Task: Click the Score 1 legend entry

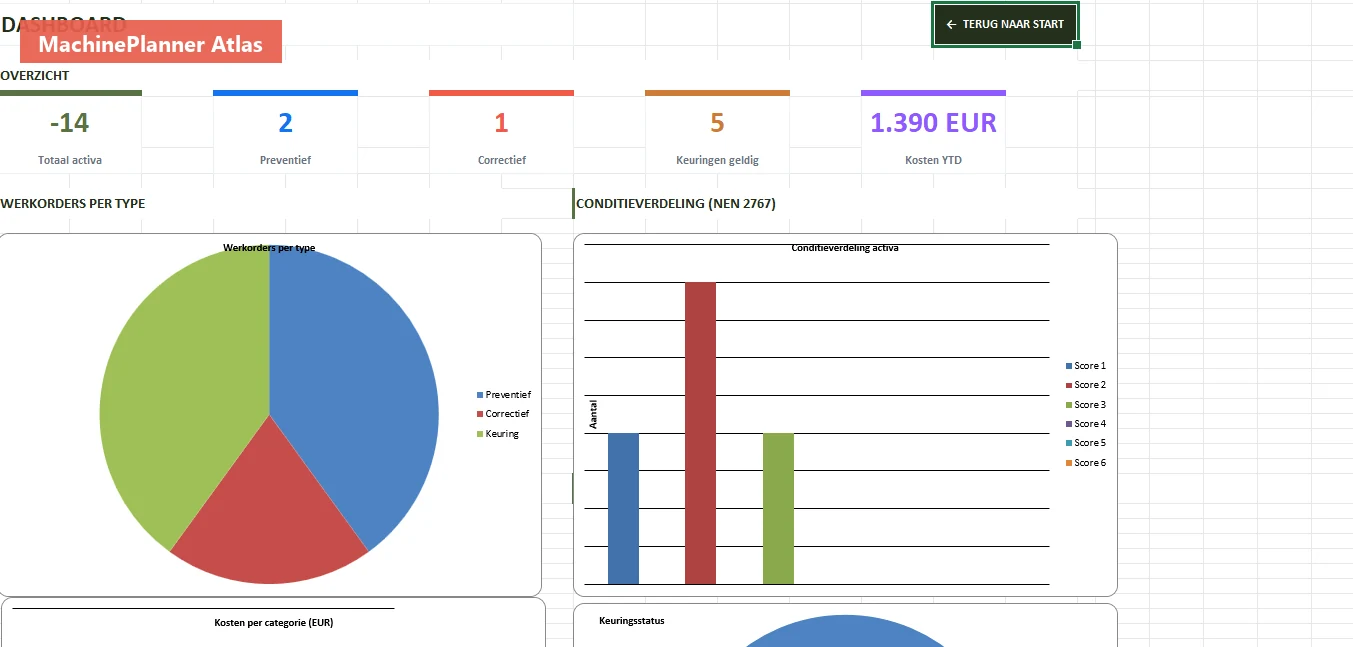Action: pyautogui.click(x=1086, y=366)
